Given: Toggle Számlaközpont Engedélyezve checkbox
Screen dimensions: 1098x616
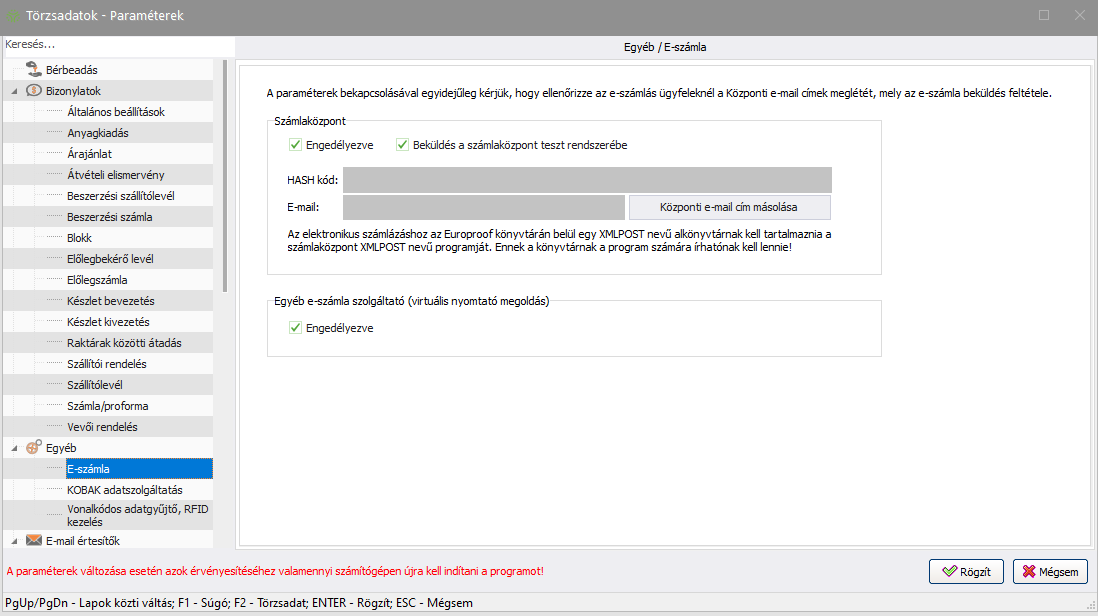Looking at the screenshot, I should point(295,145).
